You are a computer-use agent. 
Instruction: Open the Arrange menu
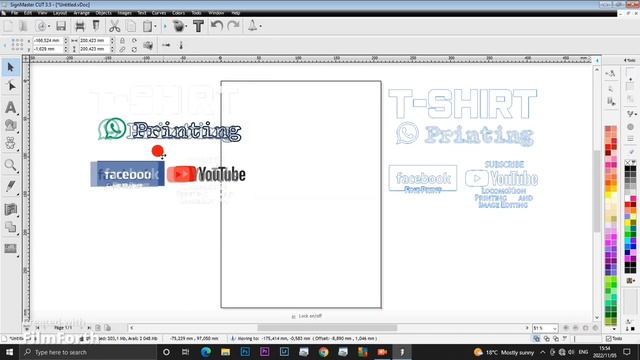pyautogui.click(x=81, y=13)
